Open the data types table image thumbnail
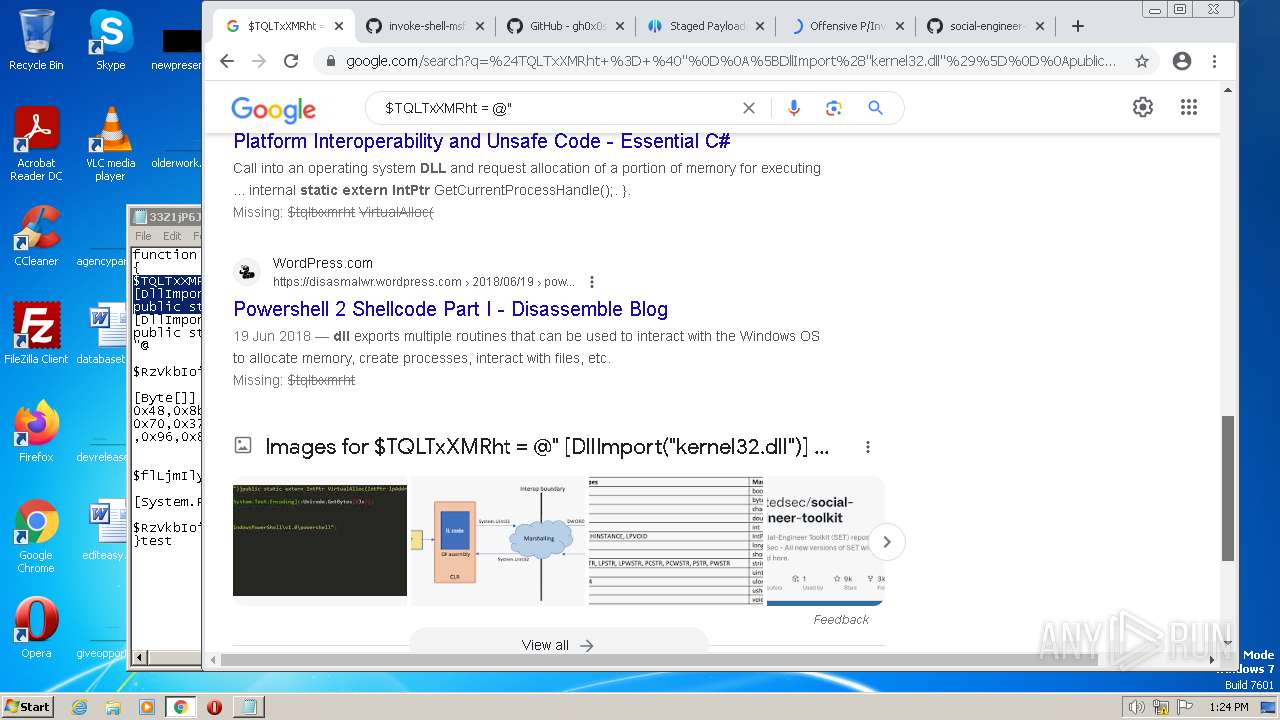1280x720 pixels. point(676,540)
